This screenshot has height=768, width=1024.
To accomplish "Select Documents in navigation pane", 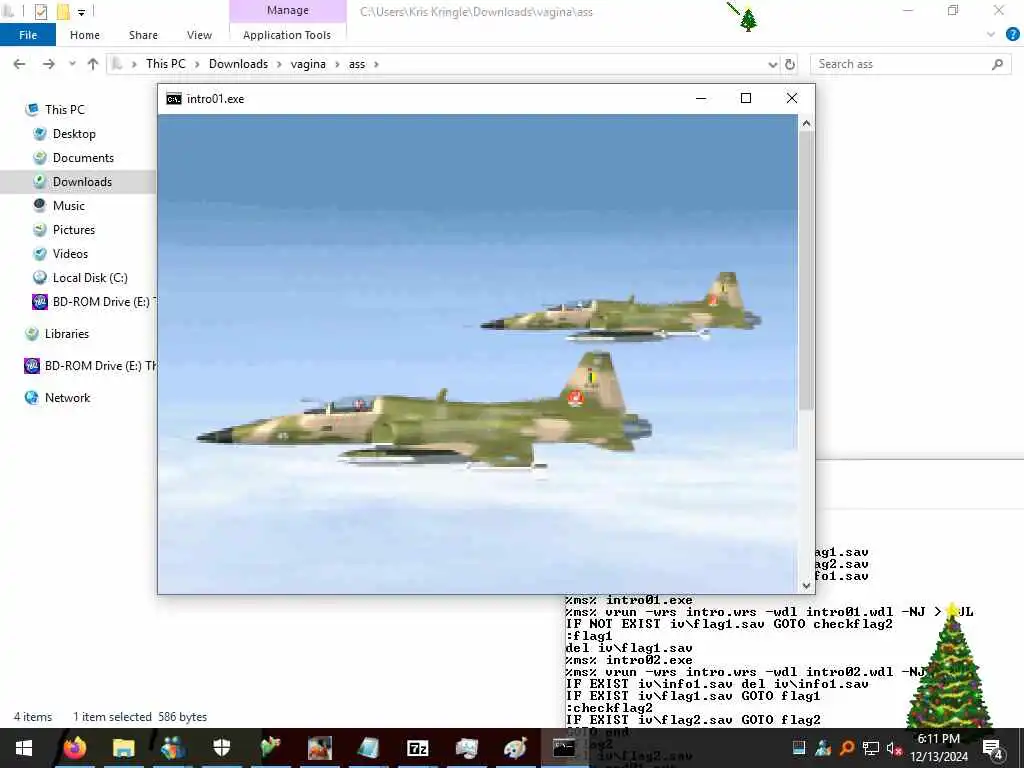I will pos(83,158).
